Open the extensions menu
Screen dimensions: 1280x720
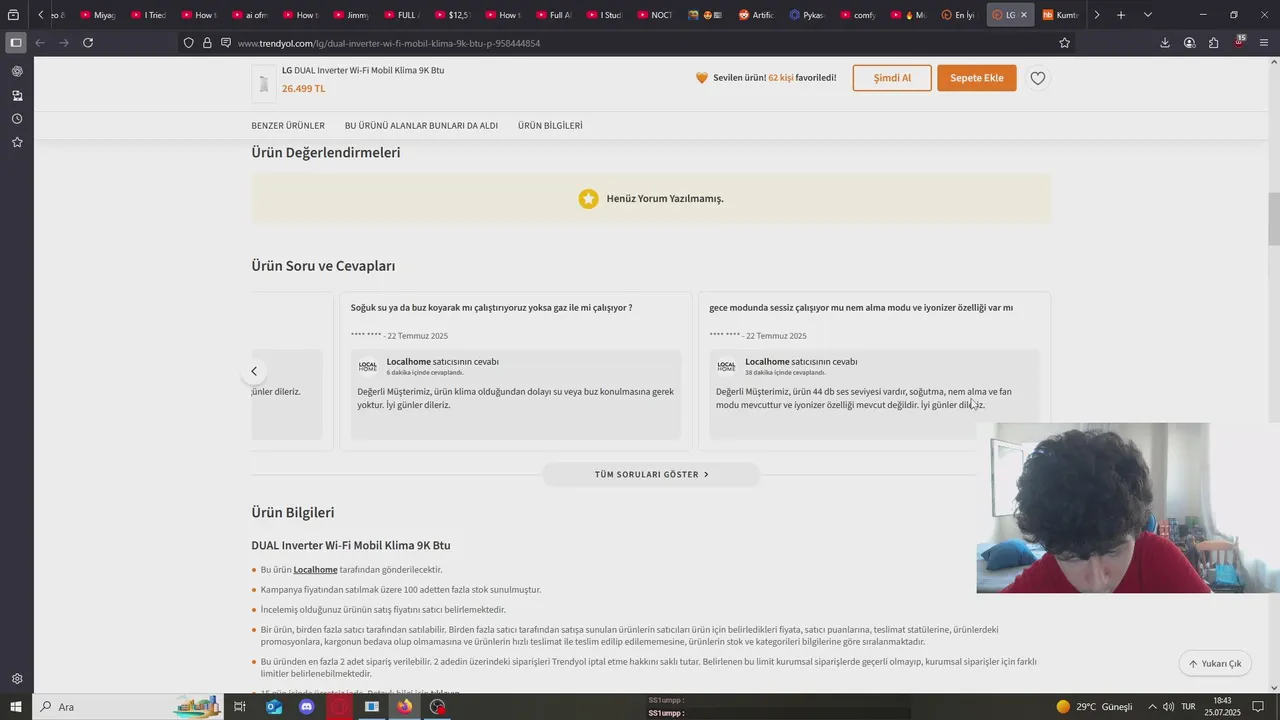1213,43
